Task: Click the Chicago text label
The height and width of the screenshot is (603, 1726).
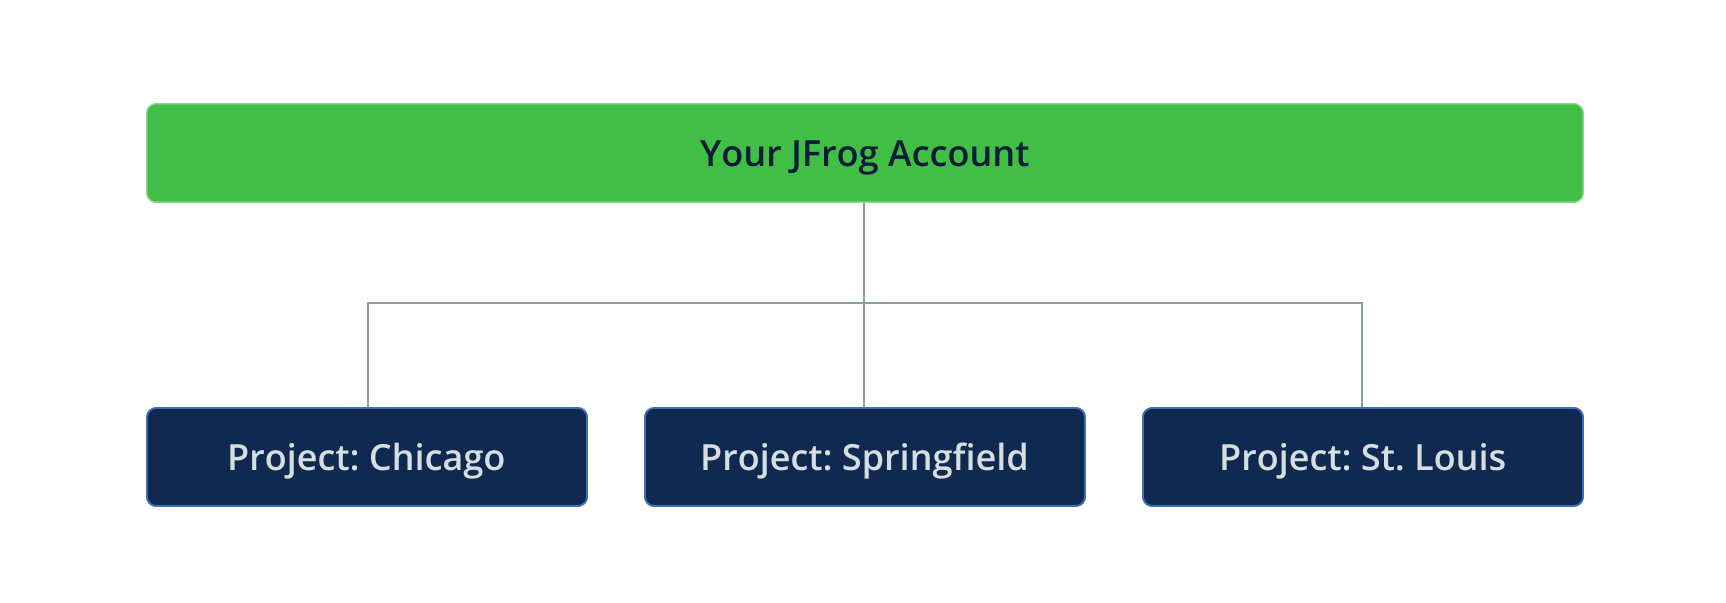Action: tap(436, 458)
